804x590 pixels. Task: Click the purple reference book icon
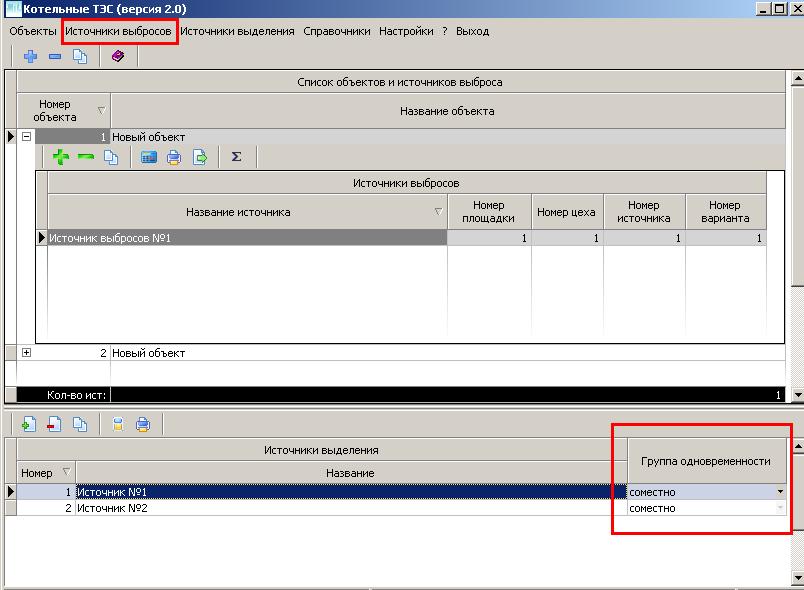[x=118, y=57]
